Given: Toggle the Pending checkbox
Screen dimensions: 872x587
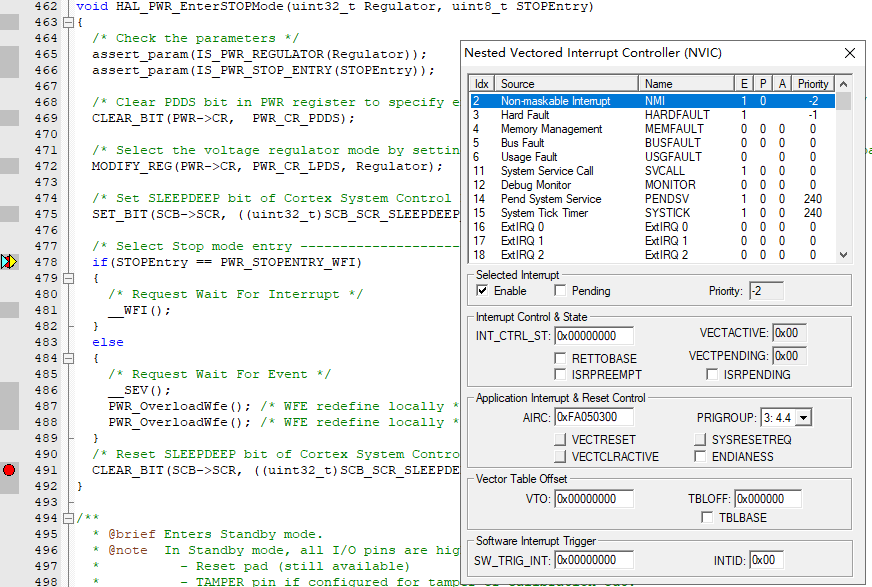Looking at the screenshot, I should (x=560, y=291).
